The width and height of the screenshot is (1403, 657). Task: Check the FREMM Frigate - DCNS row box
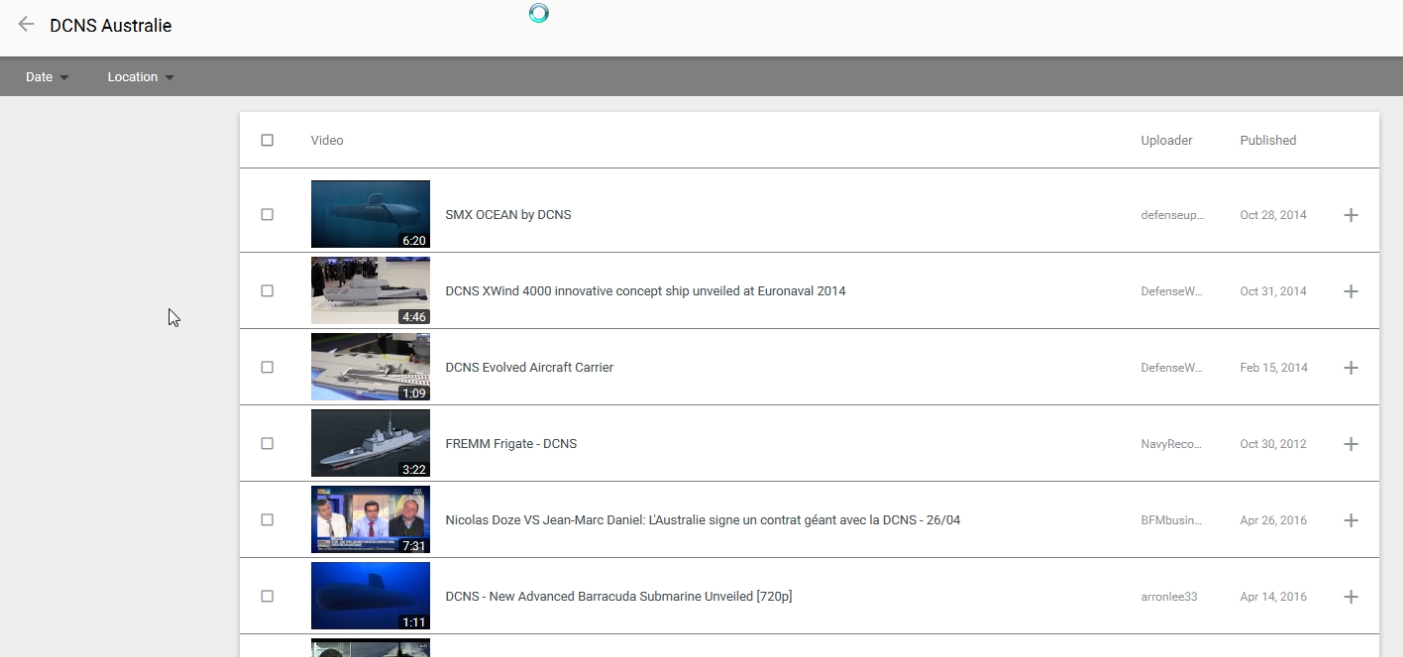(x=267, y=443)
